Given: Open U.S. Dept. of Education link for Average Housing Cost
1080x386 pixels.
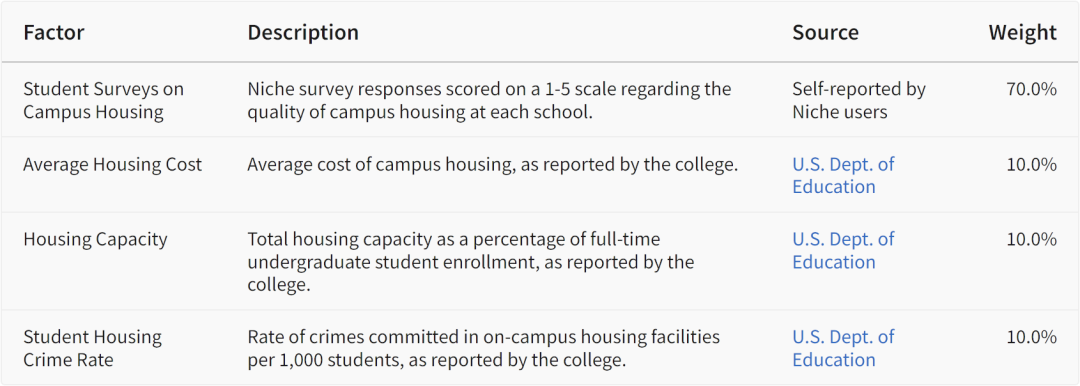Looking at the screenshot, I should 843,175.
